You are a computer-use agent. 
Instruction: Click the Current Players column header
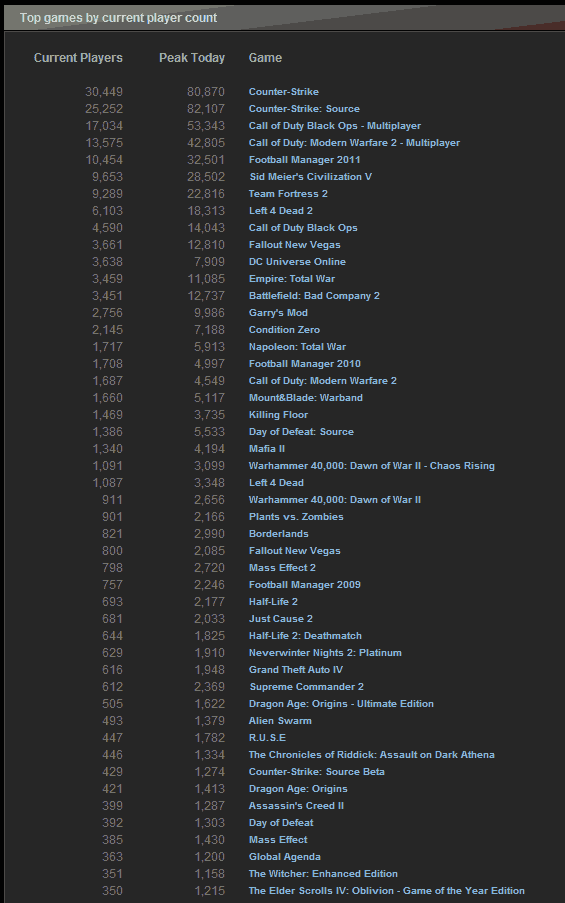point(78,58)
